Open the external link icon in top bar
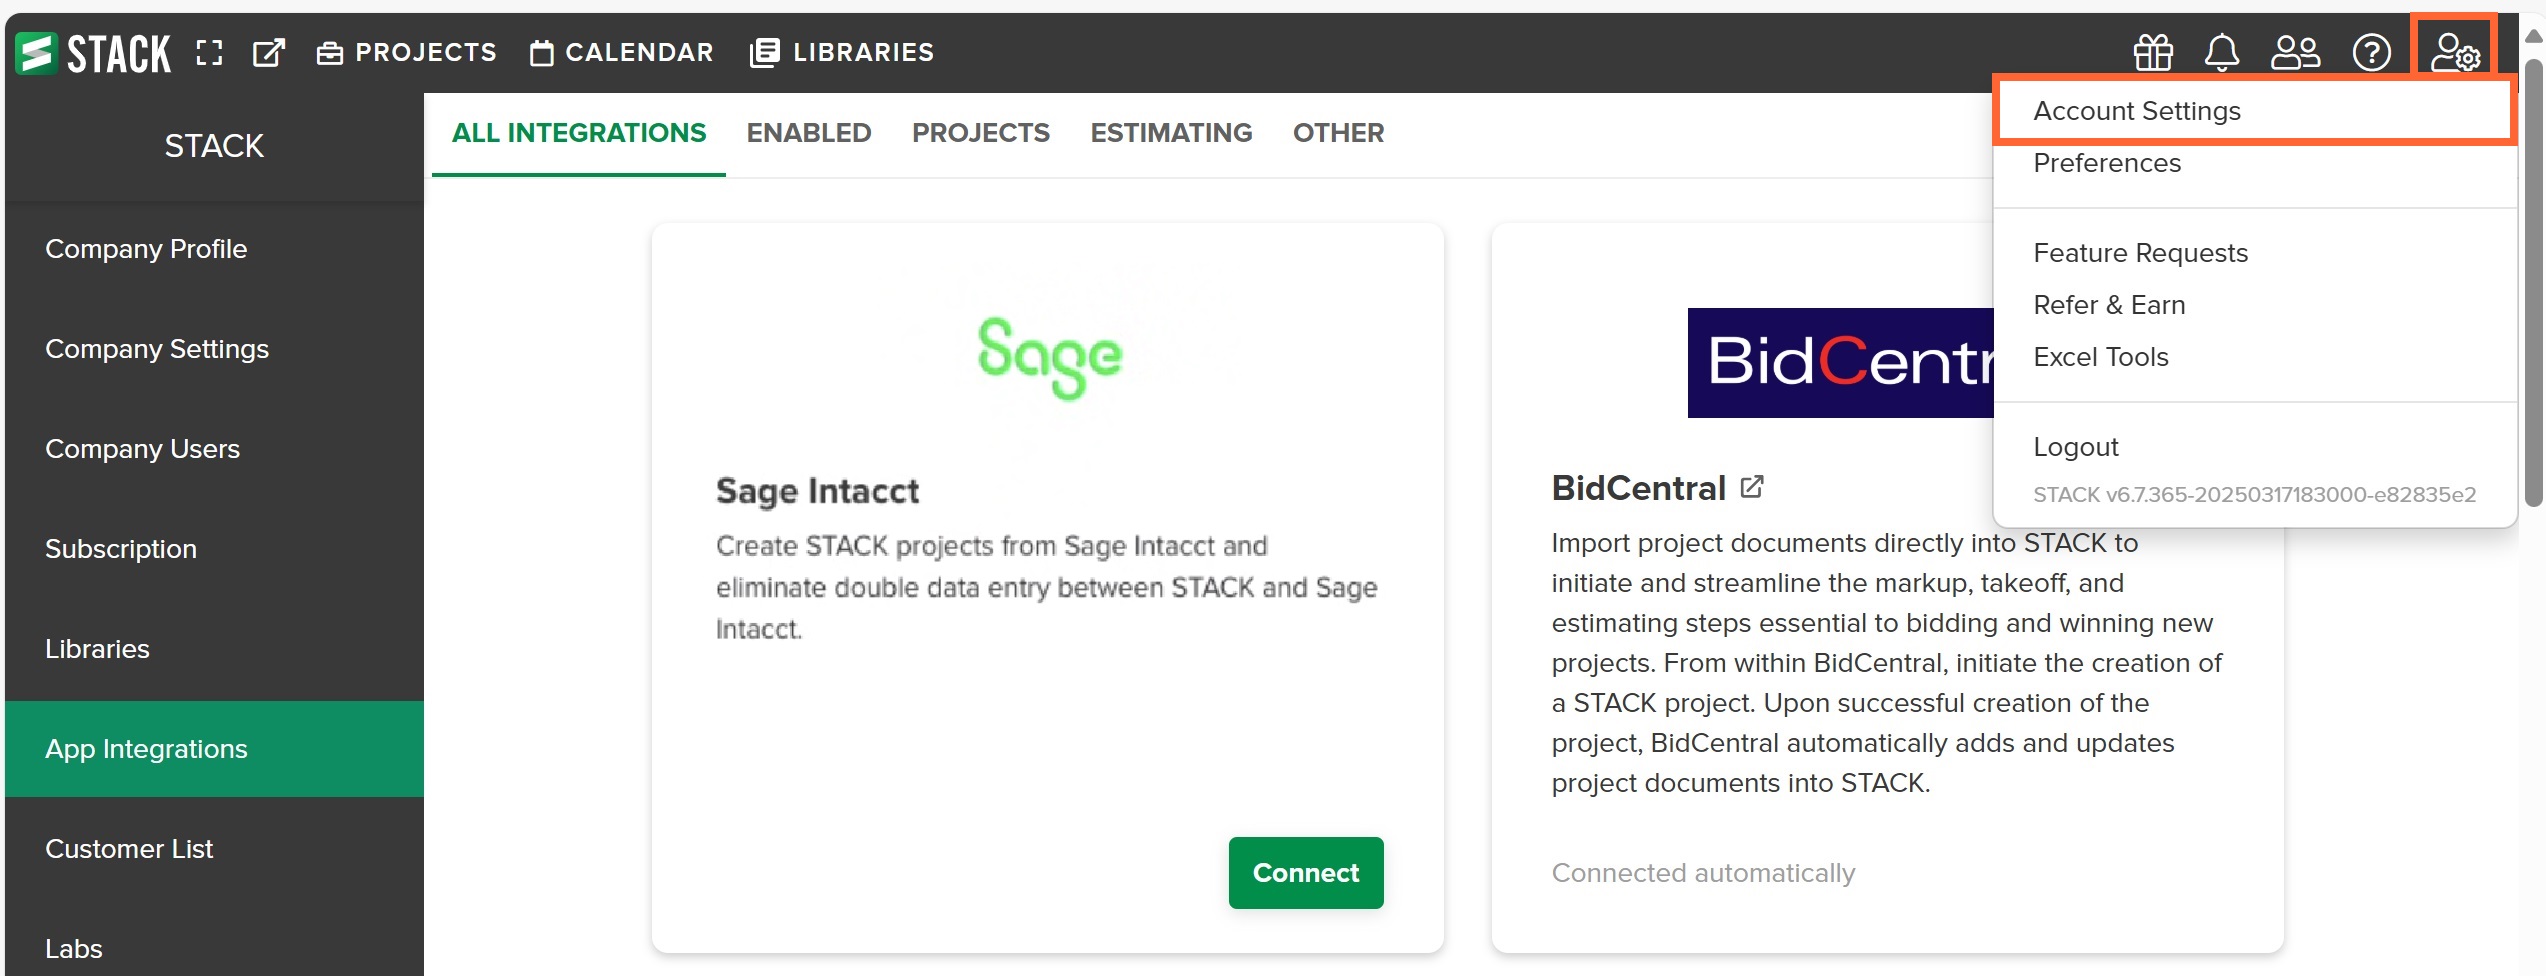The image size is (2546, 976). 269,53
